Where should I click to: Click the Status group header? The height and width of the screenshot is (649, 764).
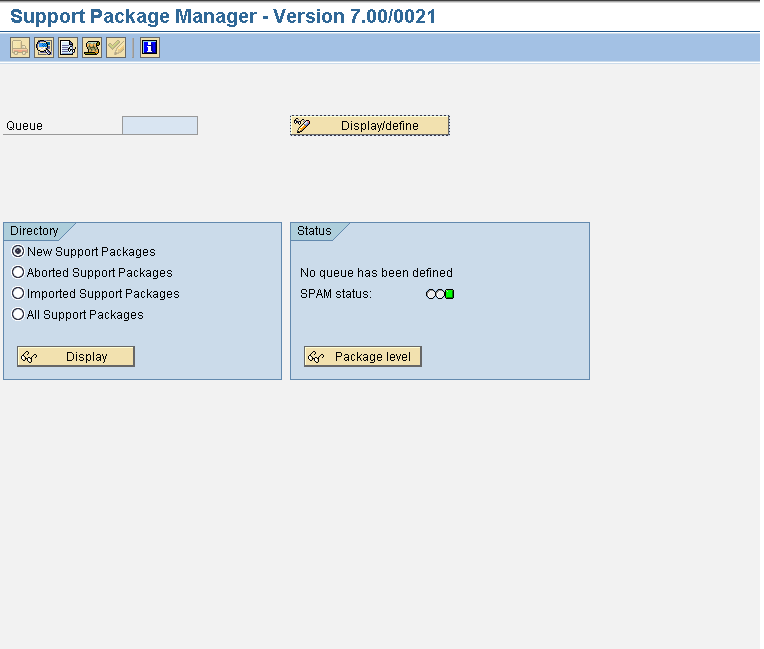point(314,231)
